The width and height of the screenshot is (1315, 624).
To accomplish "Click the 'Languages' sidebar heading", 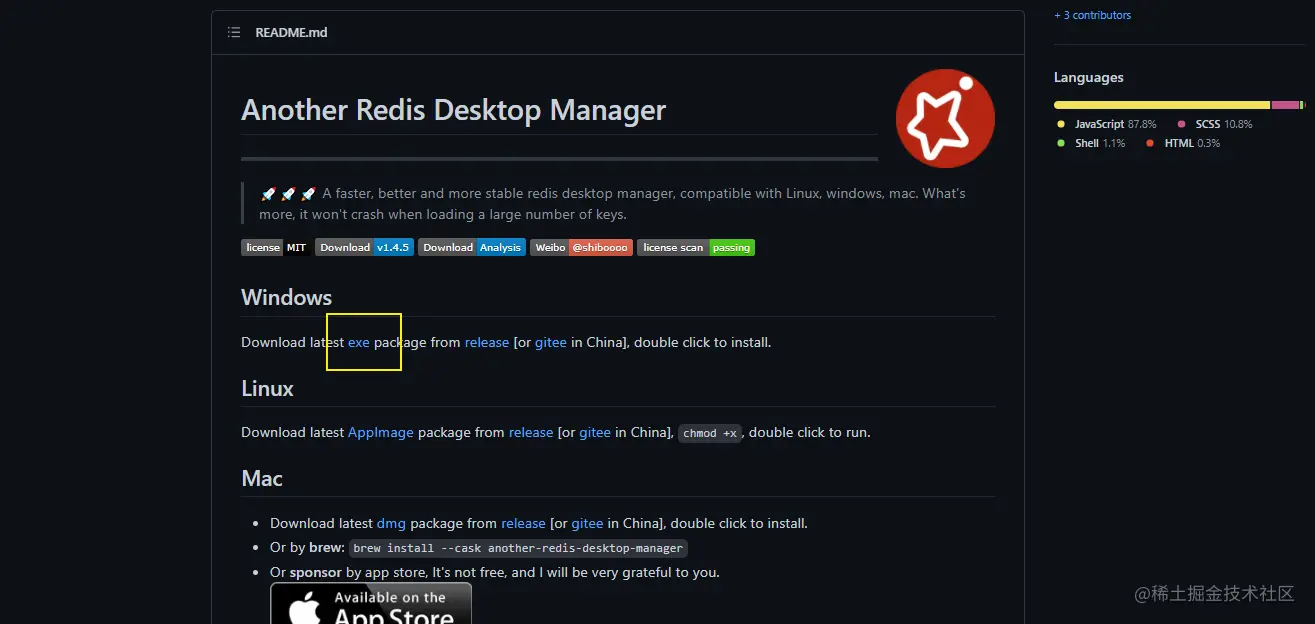I will point(1089,78).
